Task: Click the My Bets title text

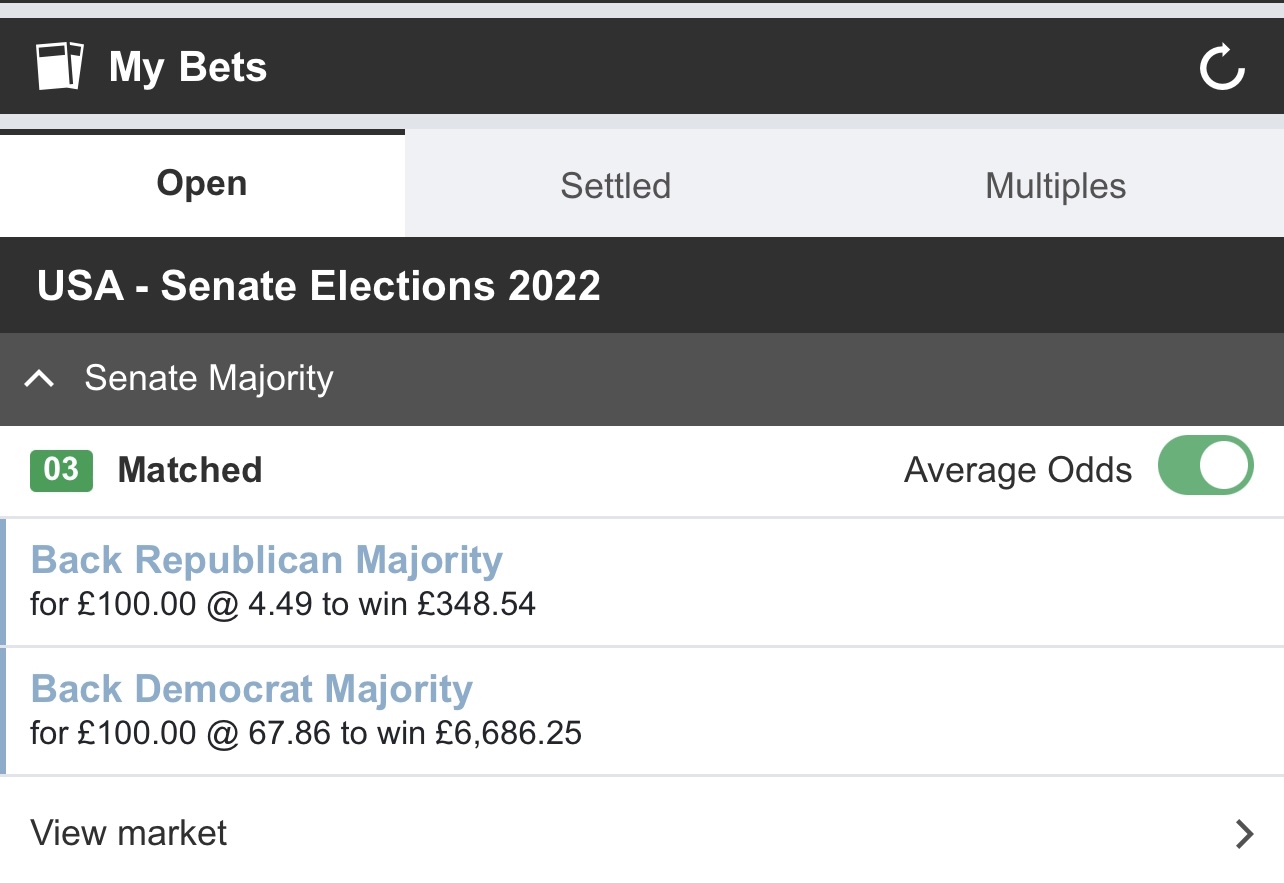Action: [188, 67]
